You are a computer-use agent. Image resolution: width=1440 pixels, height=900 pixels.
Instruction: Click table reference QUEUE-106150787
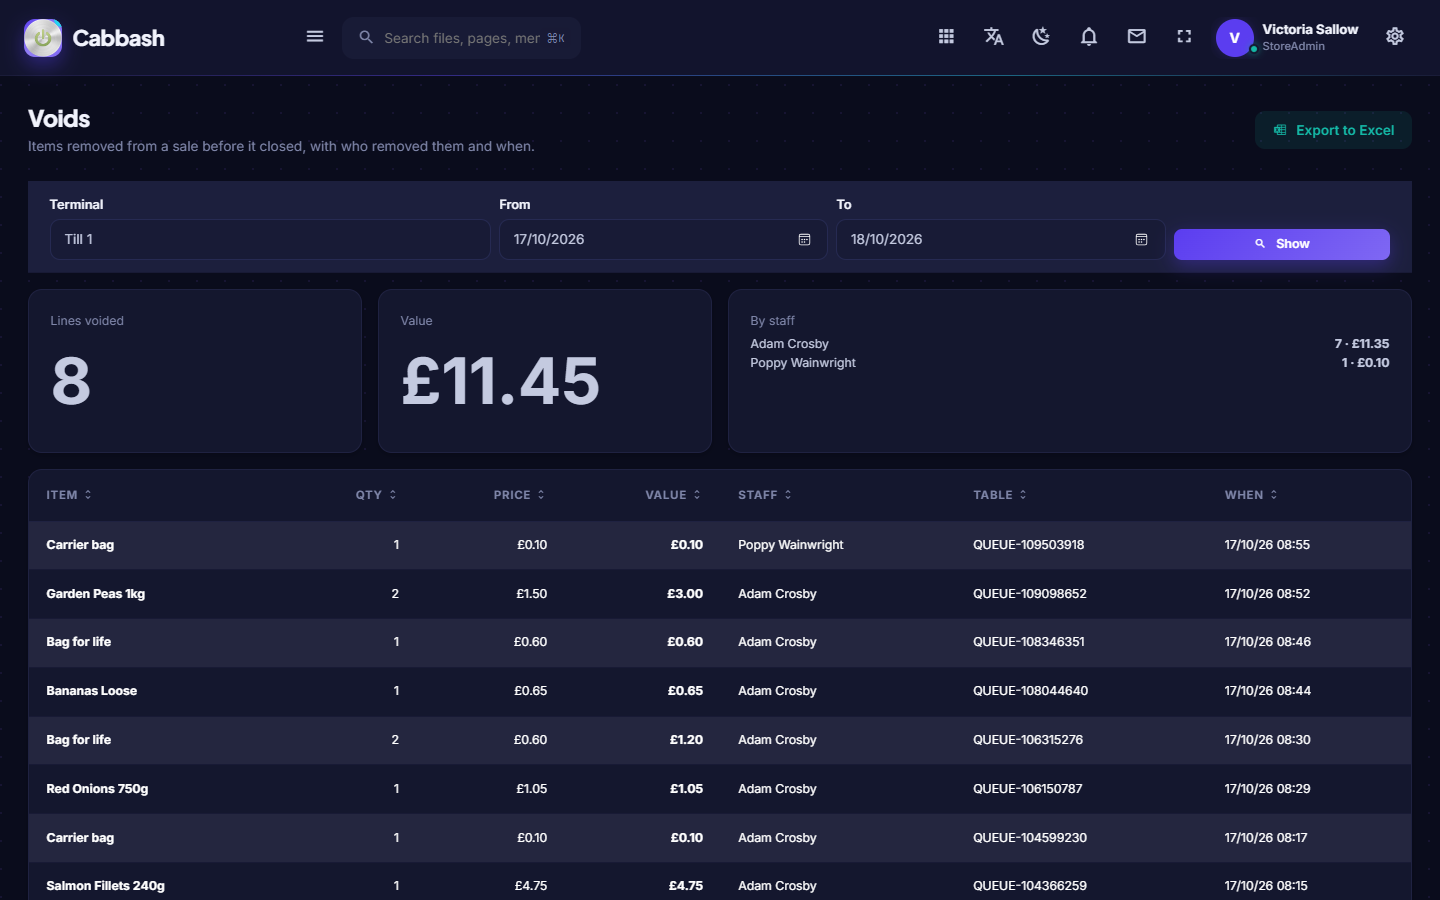[x=1028, y=789]
